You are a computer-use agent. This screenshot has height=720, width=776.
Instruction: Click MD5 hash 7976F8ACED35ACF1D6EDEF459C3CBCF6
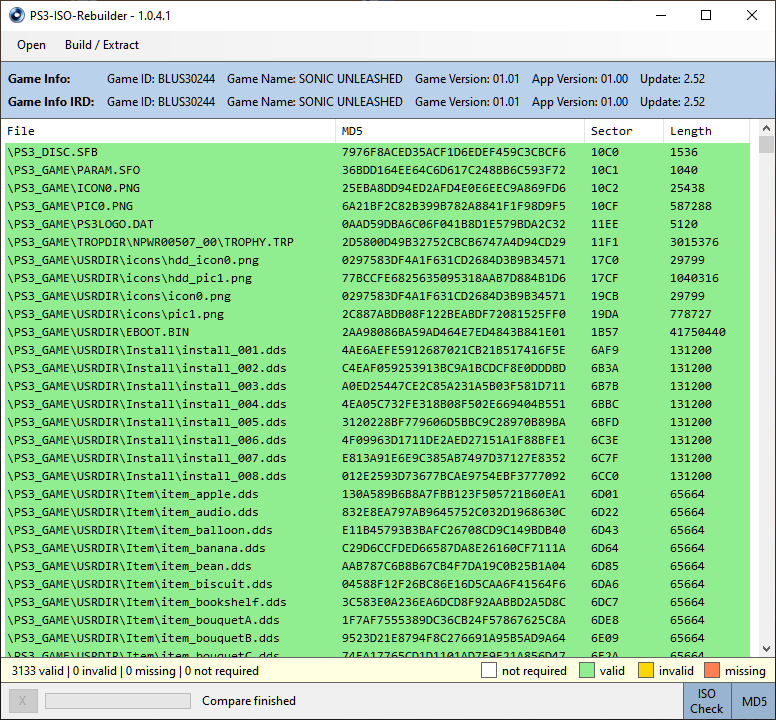coord(453,152)
